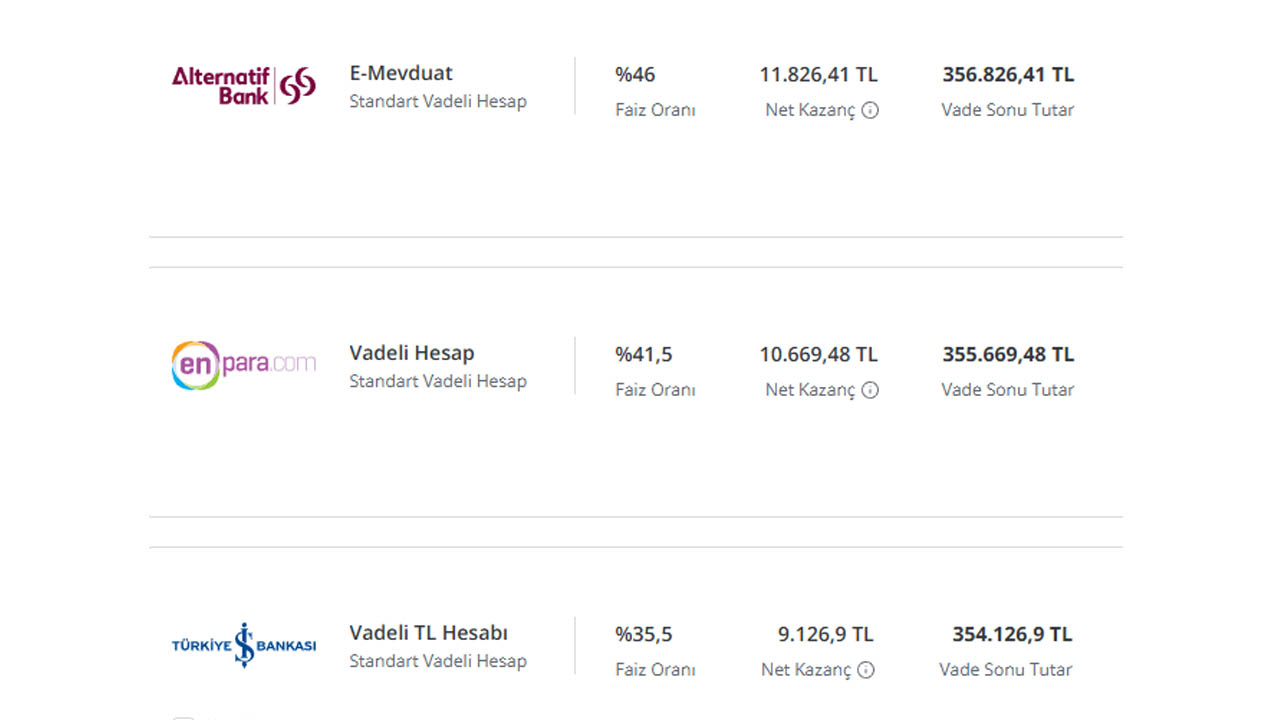Click the enpara.com logo
The image size is (1280, 720).
(x=244, y=365)
